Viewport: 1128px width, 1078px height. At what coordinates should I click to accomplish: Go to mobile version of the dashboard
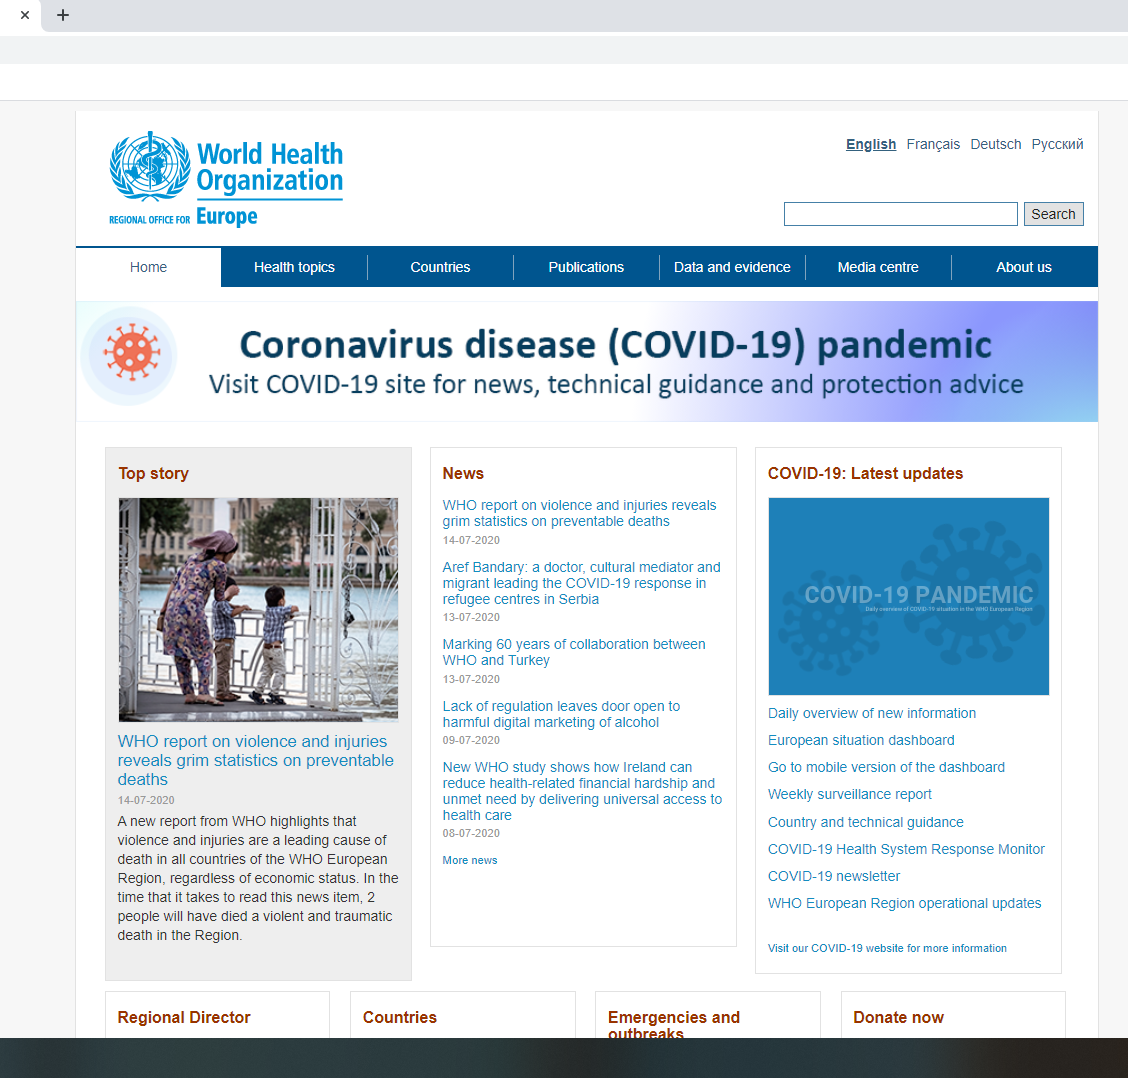(x=886, y=767)
